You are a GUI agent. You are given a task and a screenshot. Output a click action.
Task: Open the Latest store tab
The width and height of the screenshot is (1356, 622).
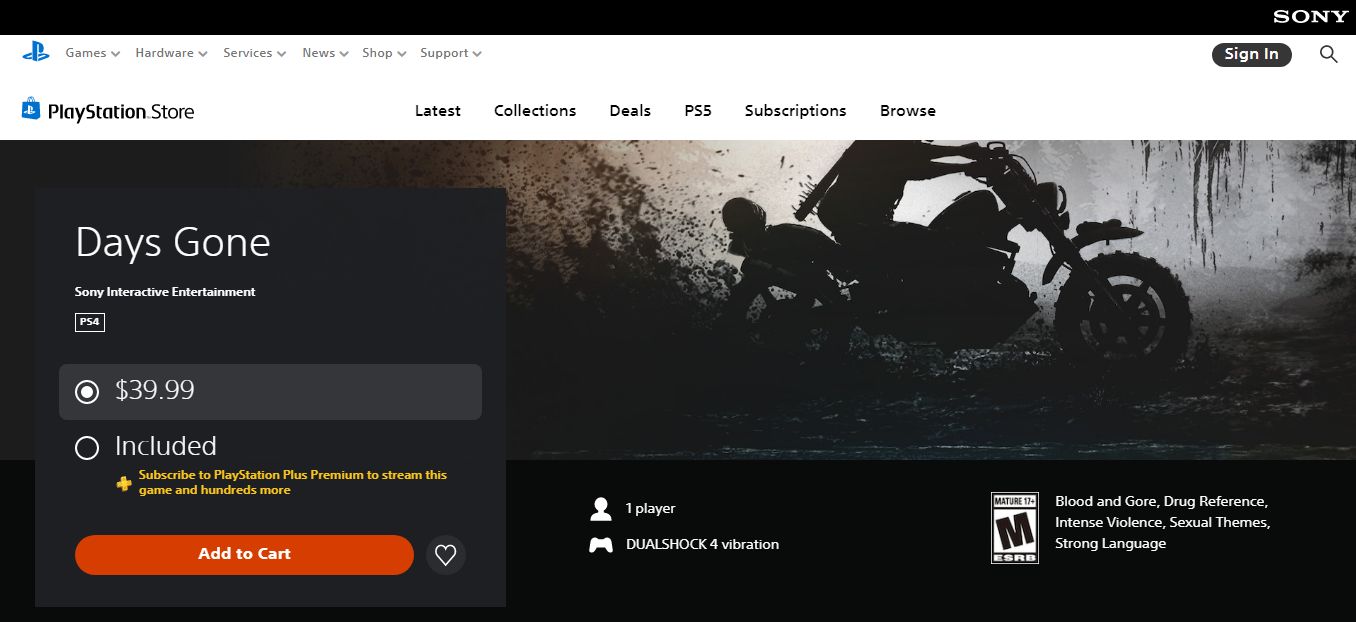click(x=438, y=111)
